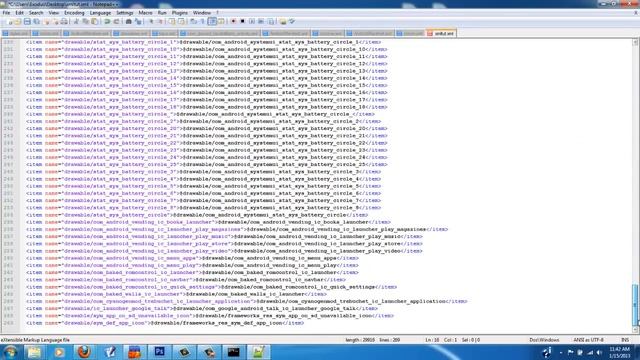Open the Window menu
Screen dimensions: 640x360
click(202, 13)
